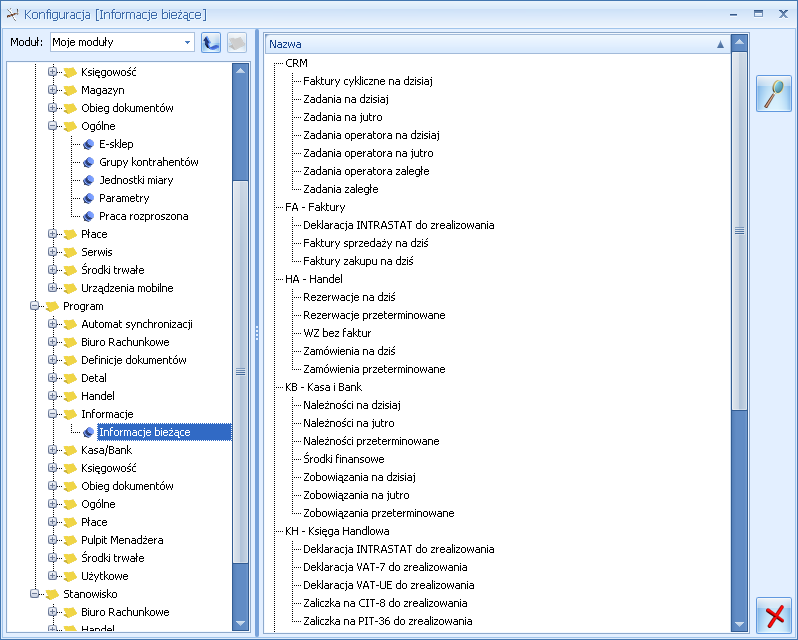Select Parametry under Ogólne
Viewport: 798px width, 640px height.
[124, 198]
